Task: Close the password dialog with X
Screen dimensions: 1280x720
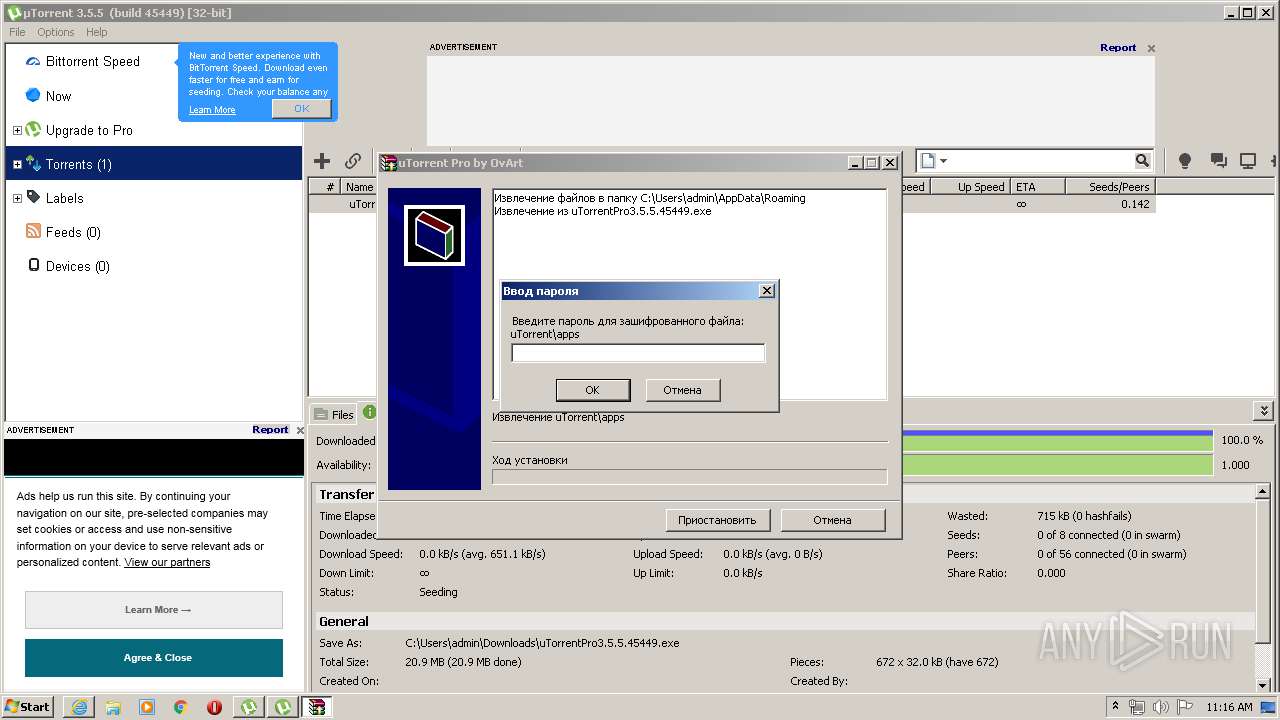Action: 767,291
